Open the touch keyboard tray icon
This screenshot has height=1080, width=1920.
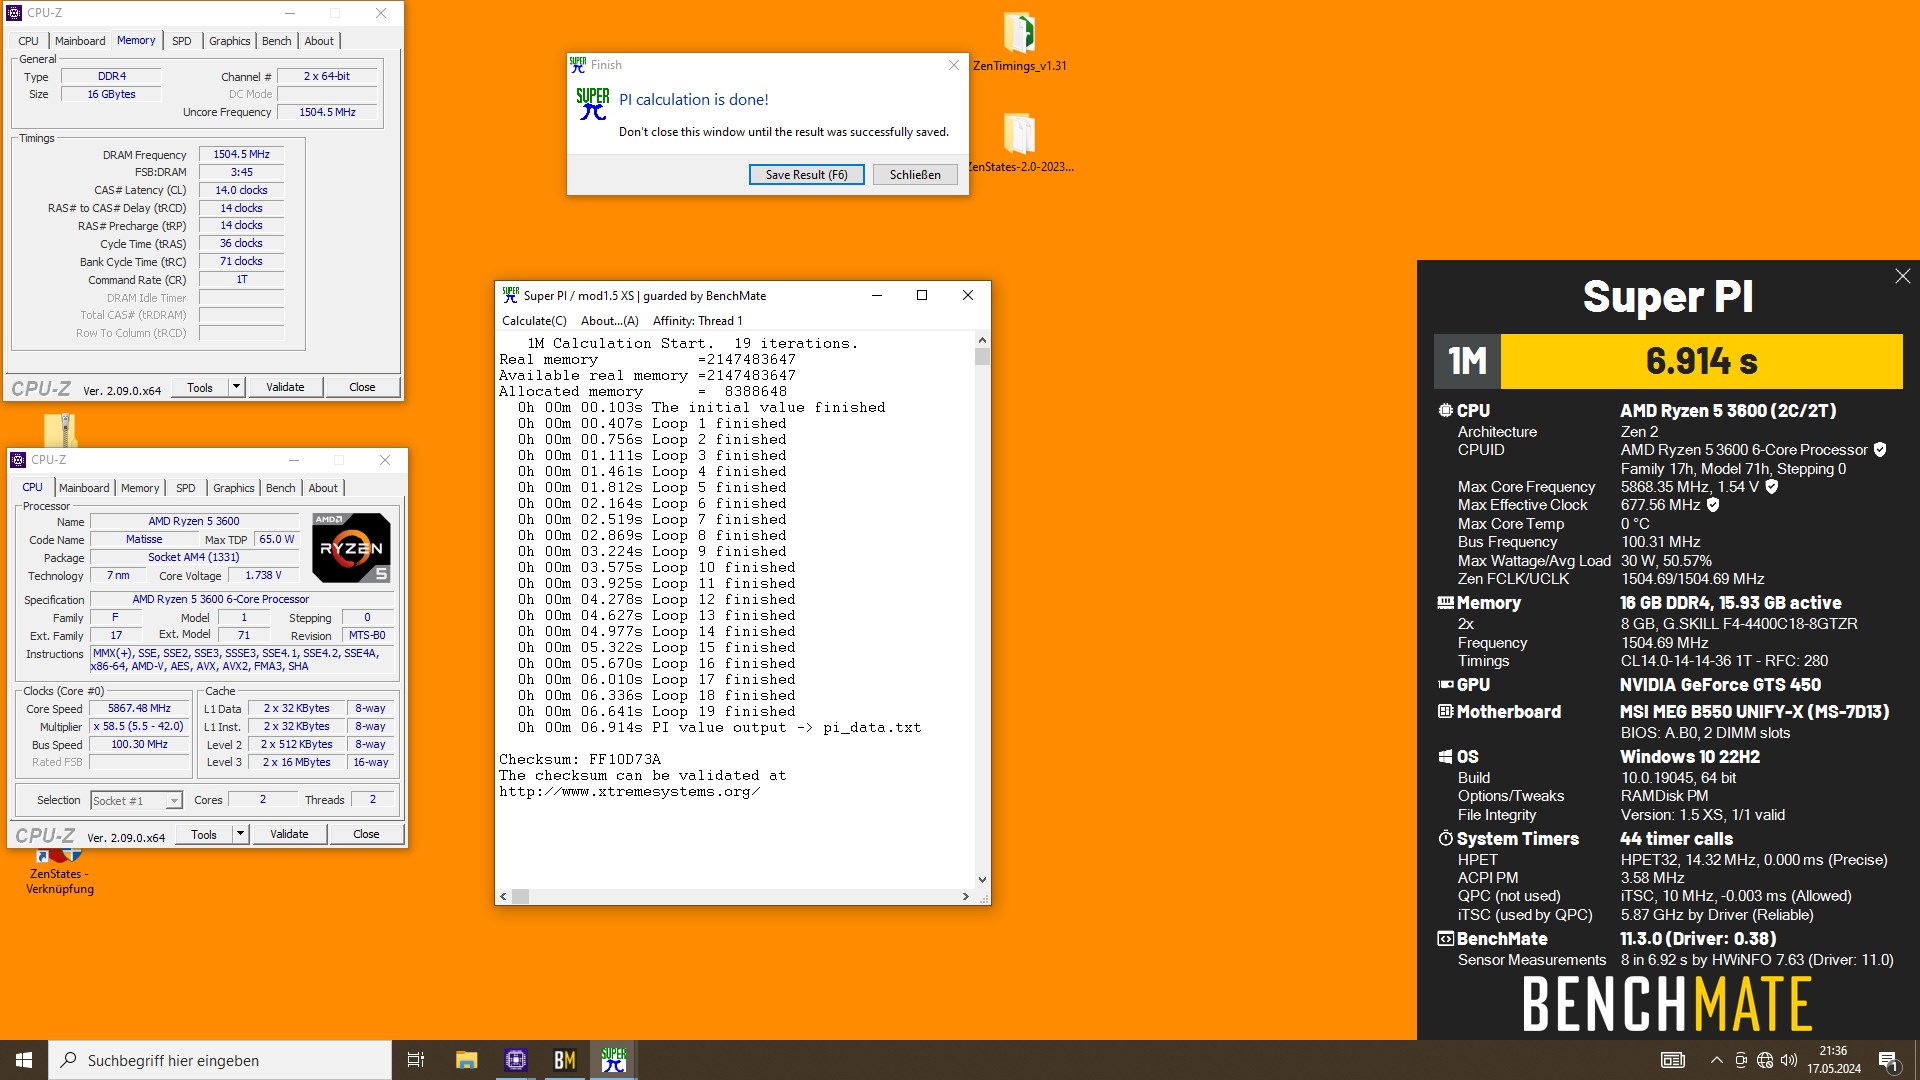coord(1673,1060)
